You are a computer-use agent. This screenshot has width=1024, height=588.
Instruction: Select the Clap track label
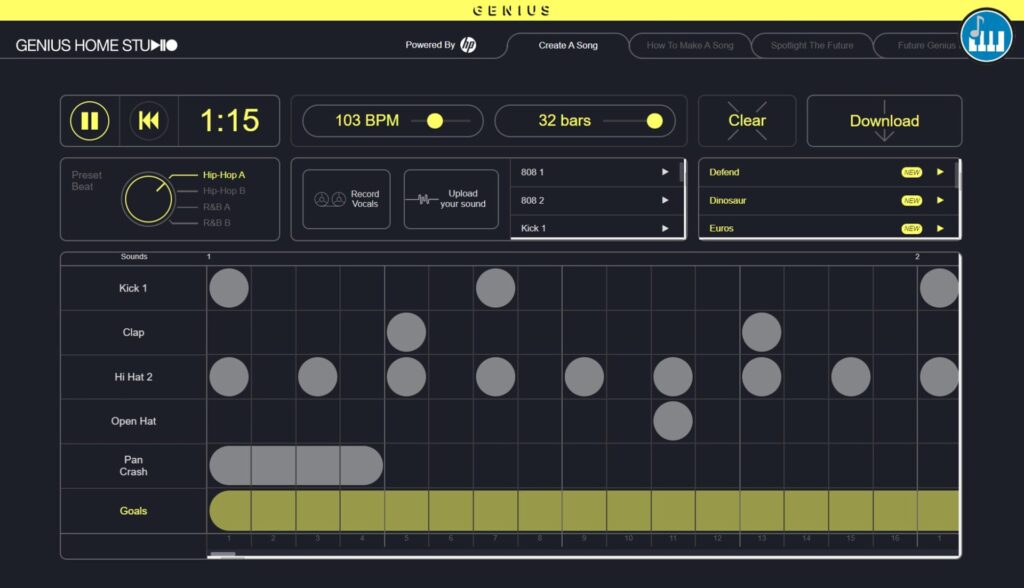coord(133,333)
